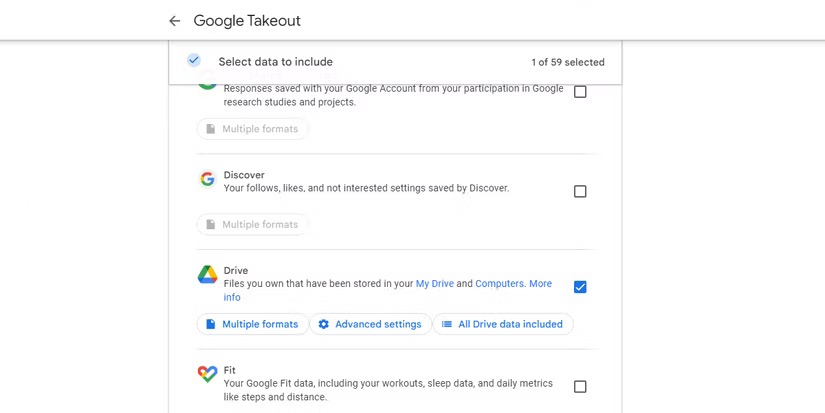
Task: Click the '1 of 59 selected' text
Action: tap(568, 62)
